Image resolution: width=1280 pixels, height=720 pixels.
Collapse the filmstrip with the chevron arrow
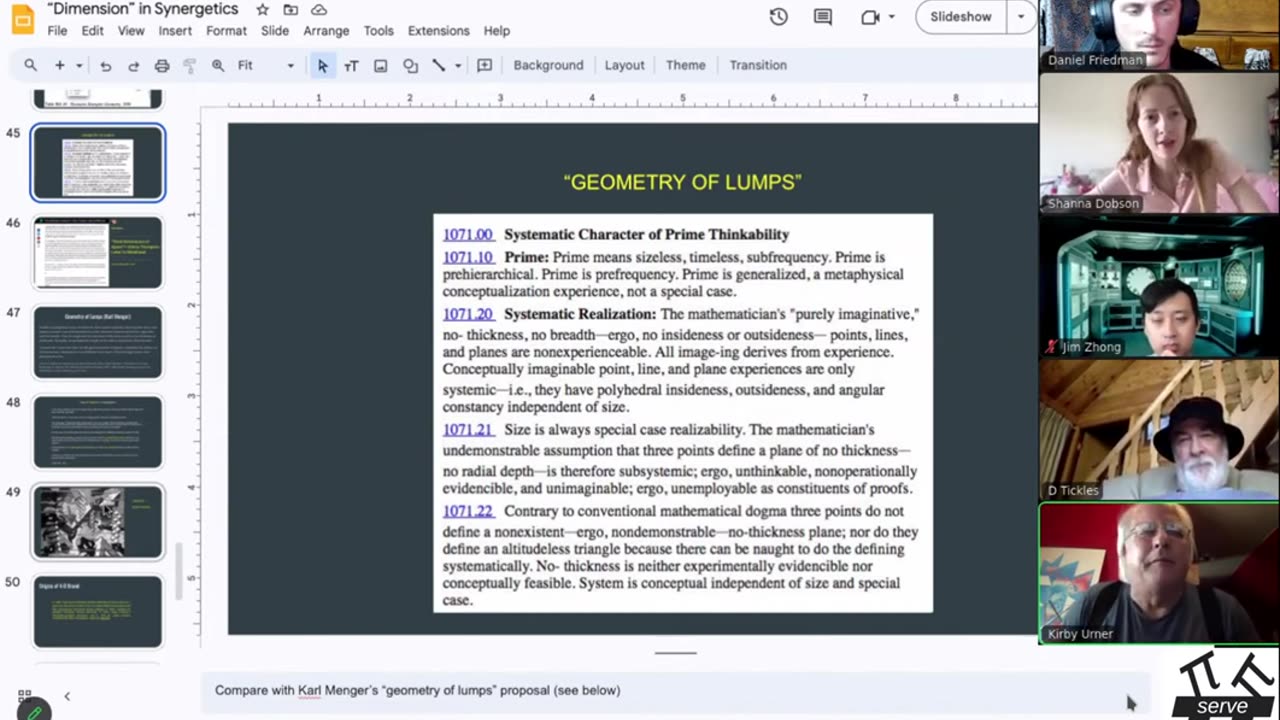[x=67, y=696]
